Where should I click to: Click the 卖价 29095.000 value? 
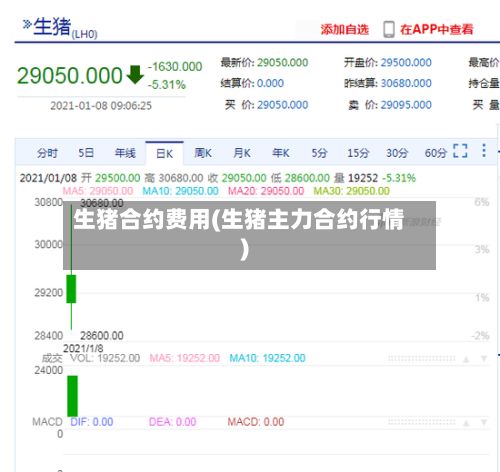(x=406, y=105)
